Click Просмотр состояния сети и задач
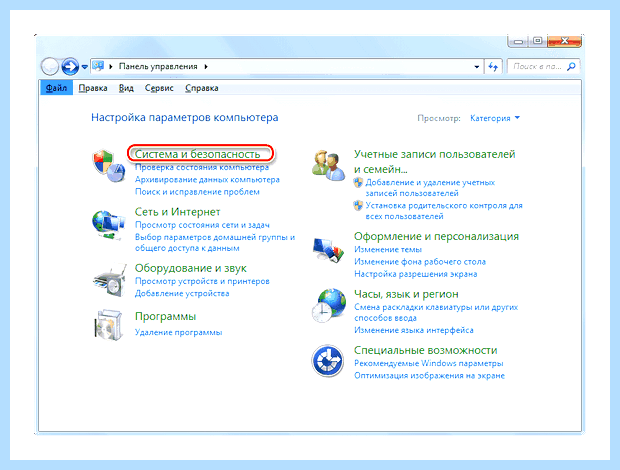 (x=202, y=225)
